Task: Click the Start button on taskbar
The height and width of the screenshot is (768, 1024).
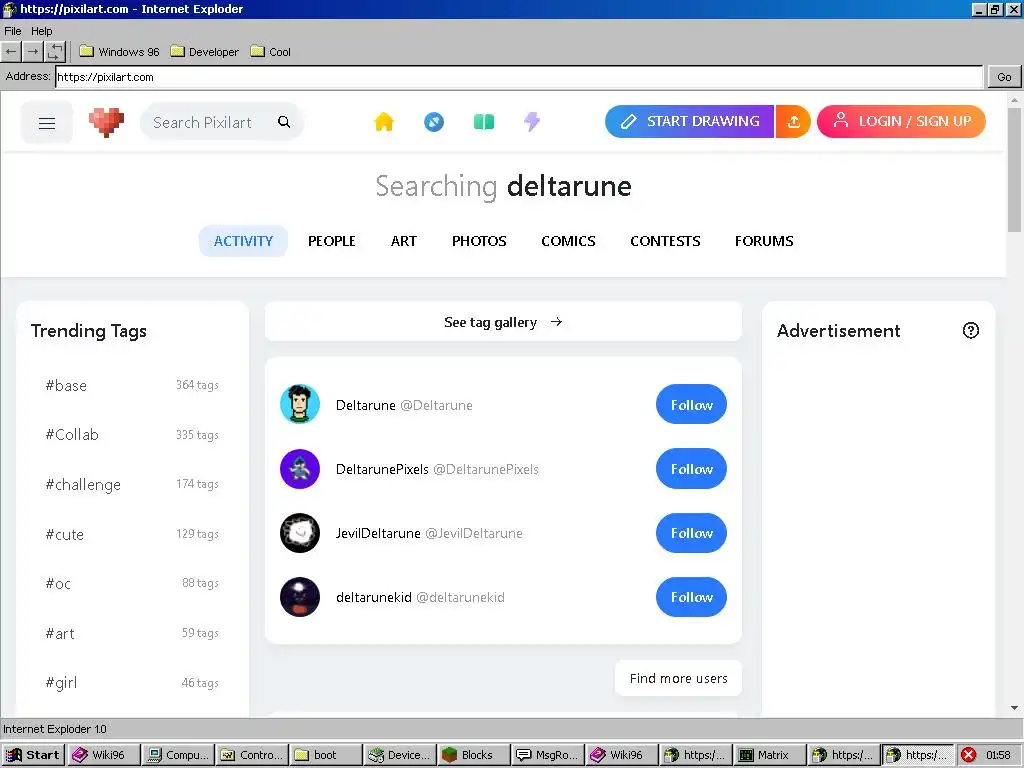Action: click(x=33, y=755)
